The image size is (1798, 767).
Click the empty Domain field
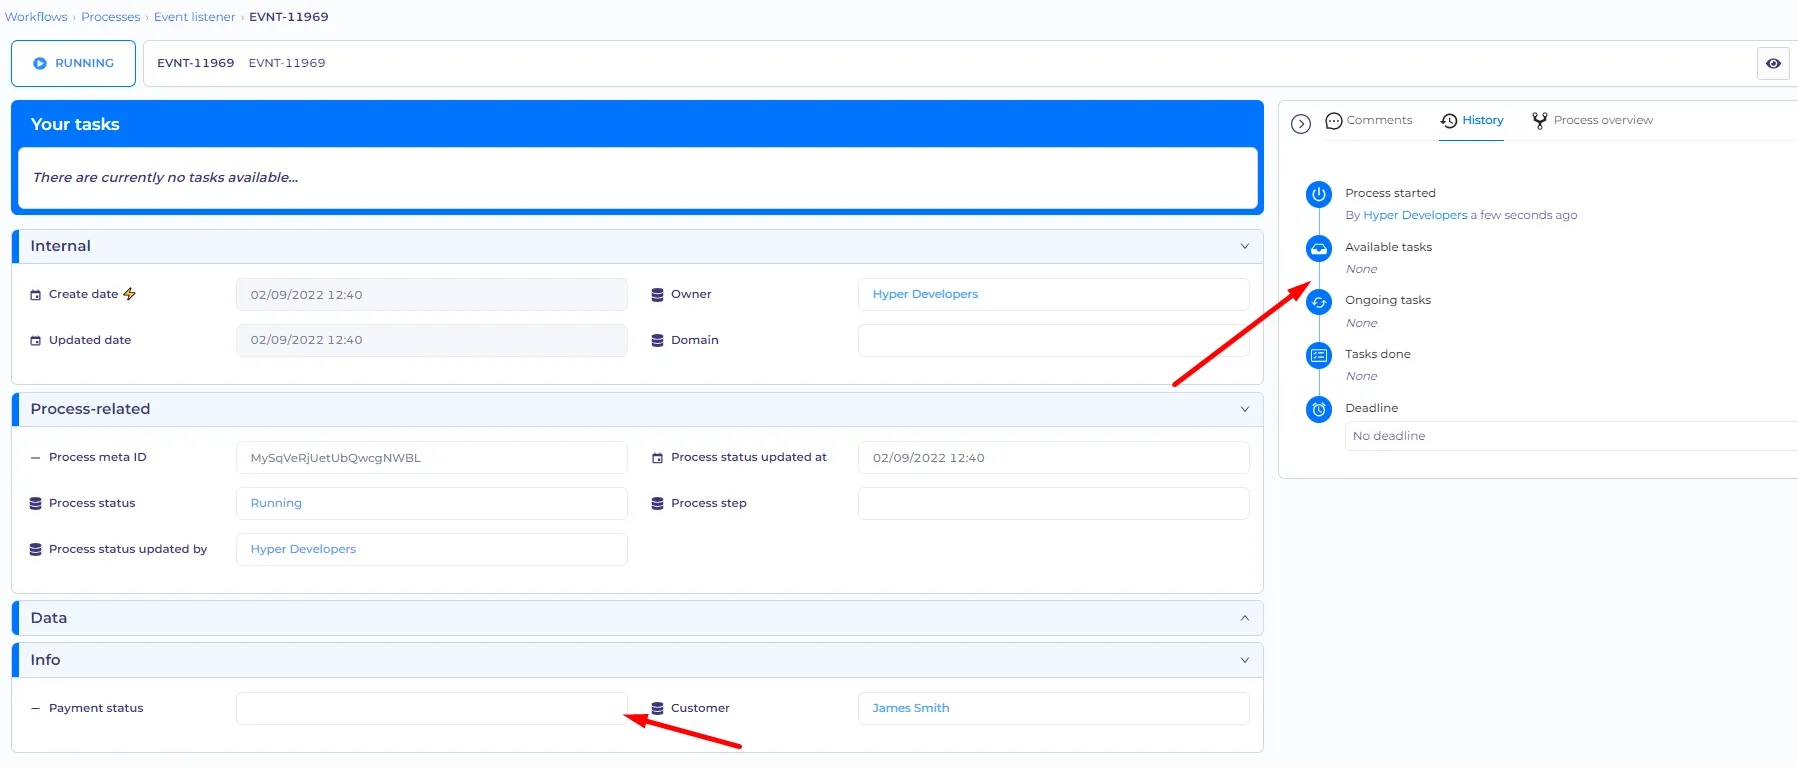click(x=1054, y=341)
